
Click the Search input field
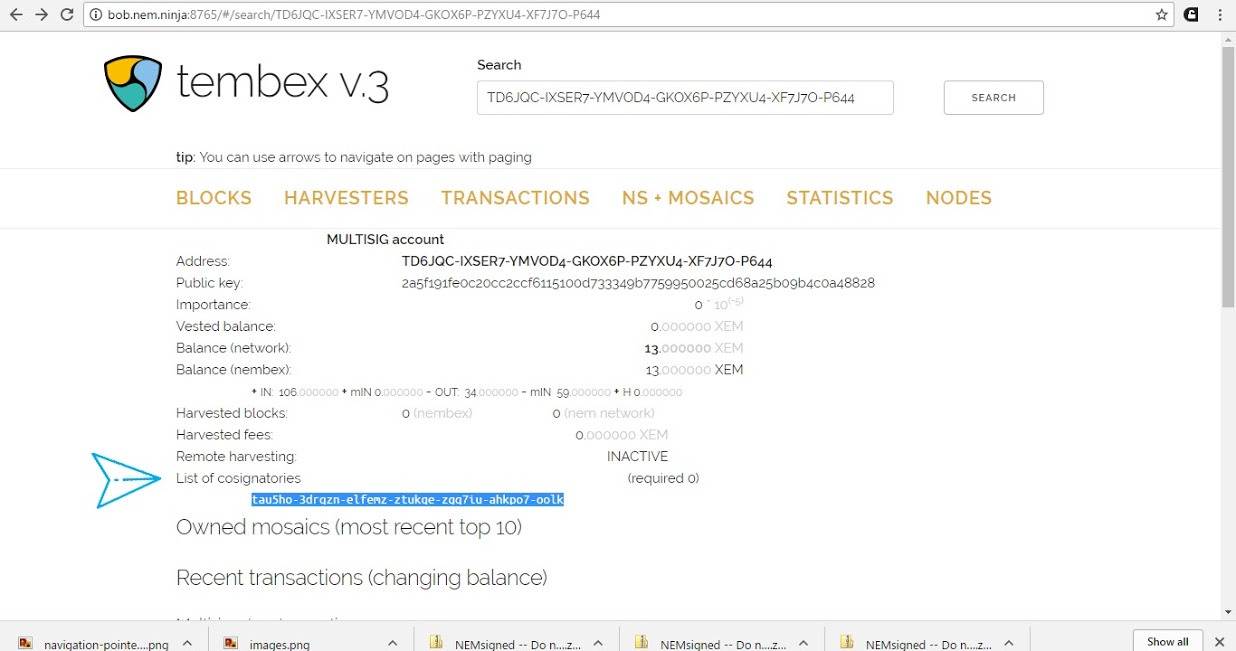coord(685,98)
